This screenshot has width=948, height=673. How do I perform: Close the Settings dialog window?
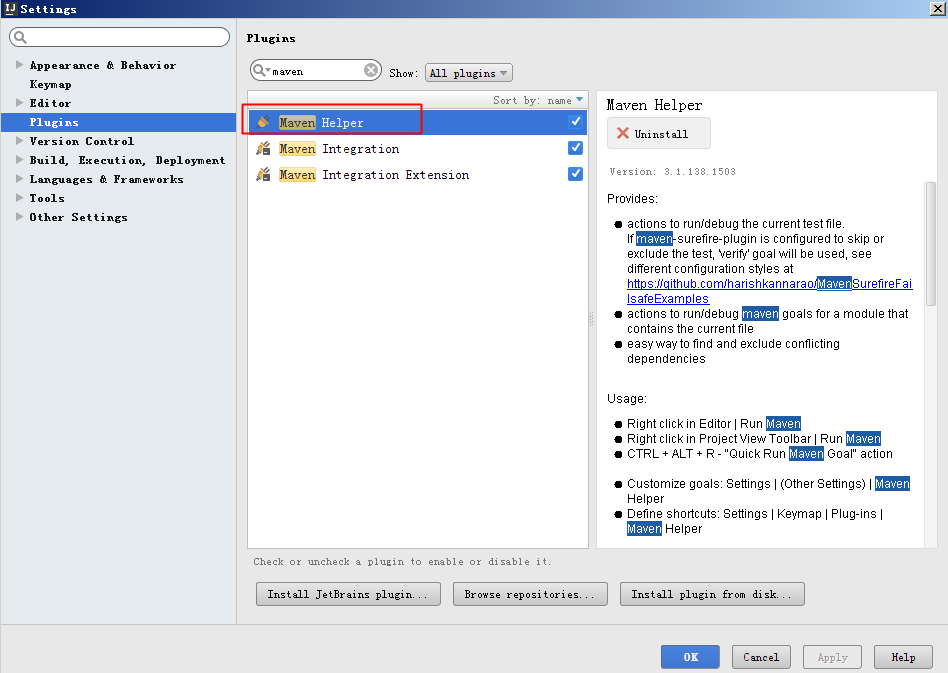tap(937, 8)
